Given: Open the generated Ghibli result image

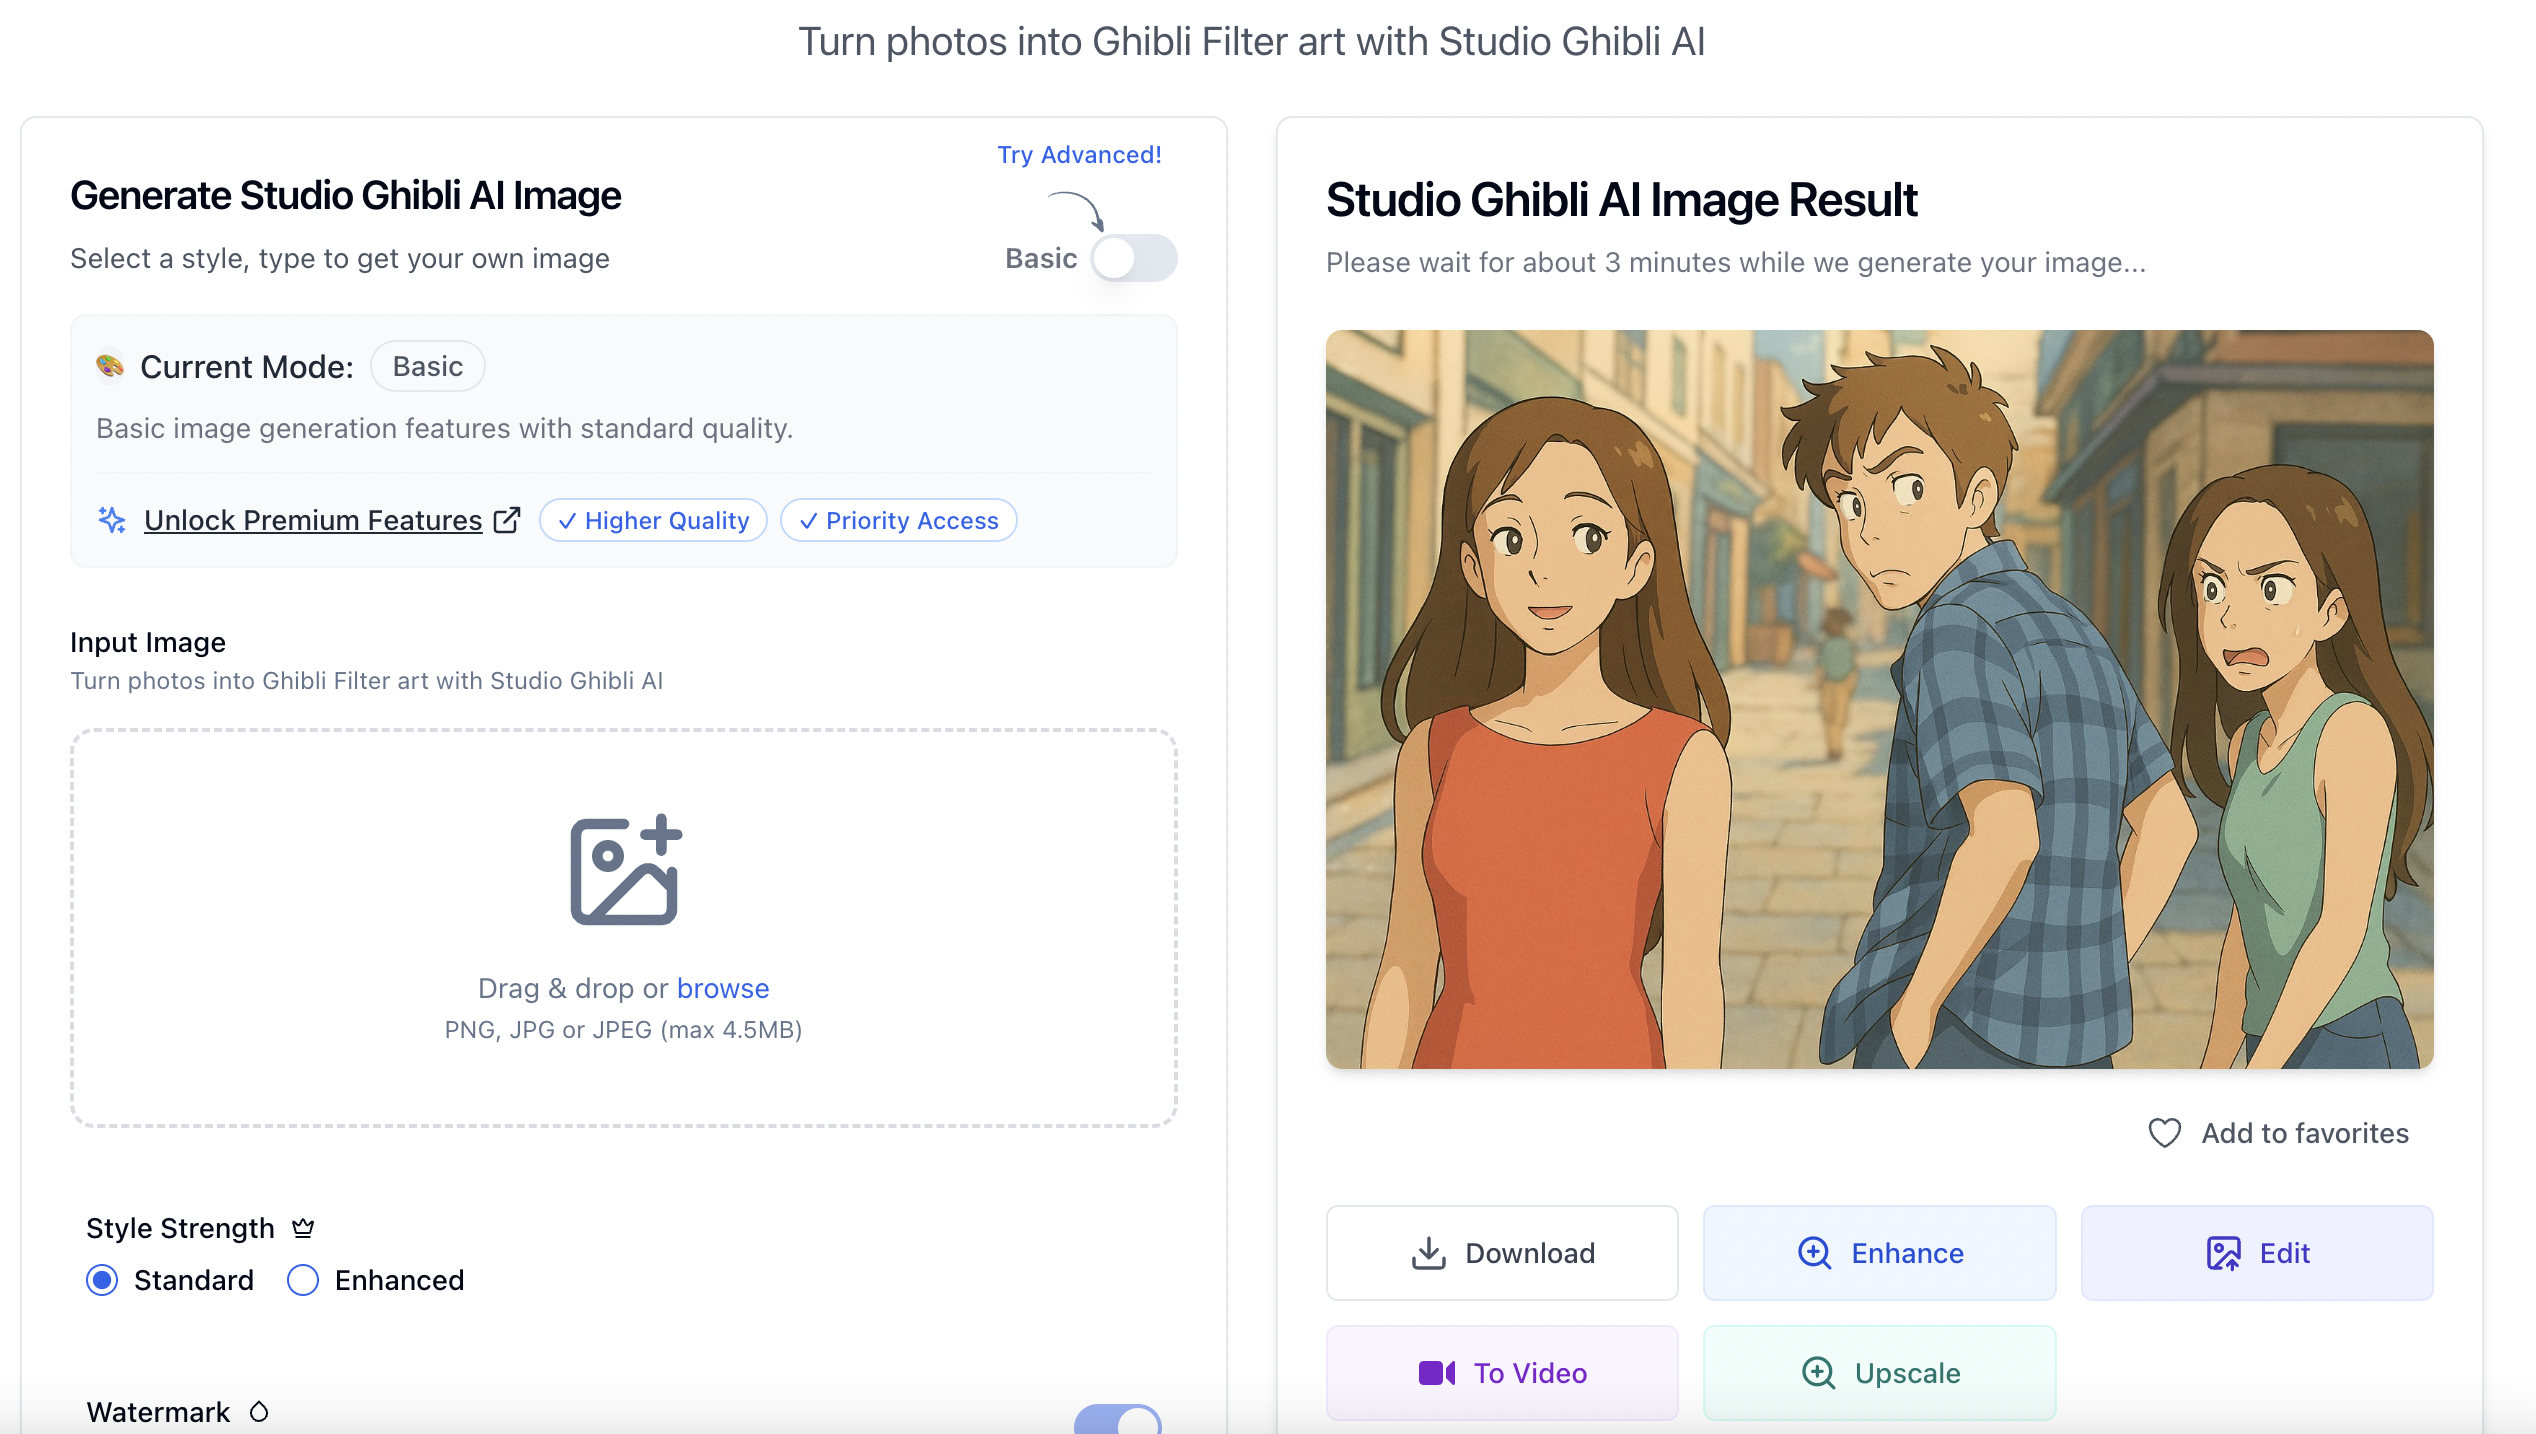Looking at the screenshot, I should (x=1879, y=699).
